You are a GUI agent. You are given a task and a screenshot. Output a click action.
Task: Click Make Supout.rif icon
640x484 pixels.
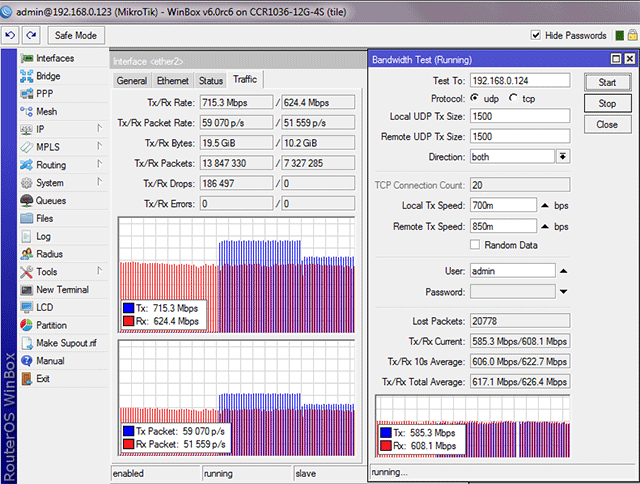[27, 343]
